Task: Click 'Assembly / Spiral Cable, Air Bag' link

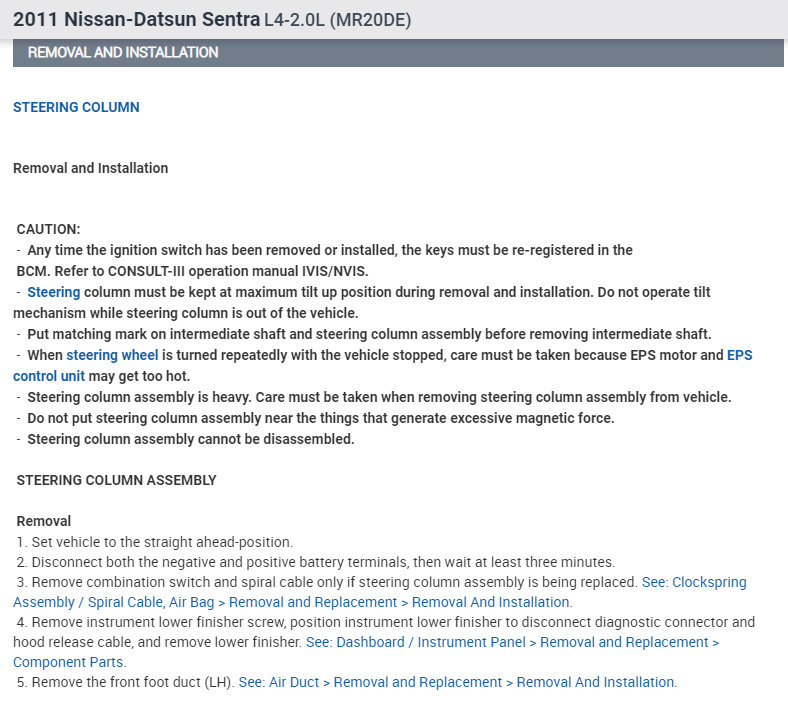Action: coord(114,602)
